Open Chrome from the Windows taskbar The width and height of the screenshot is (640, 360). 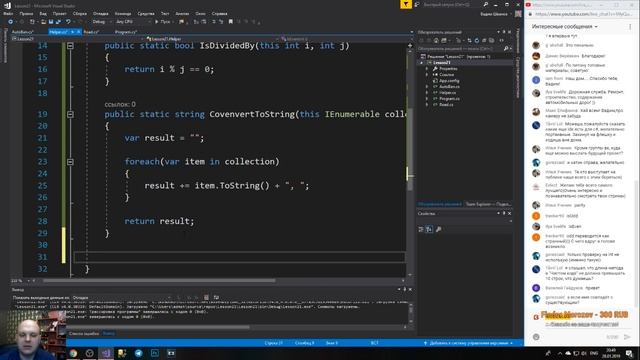(x=73, y=353)
